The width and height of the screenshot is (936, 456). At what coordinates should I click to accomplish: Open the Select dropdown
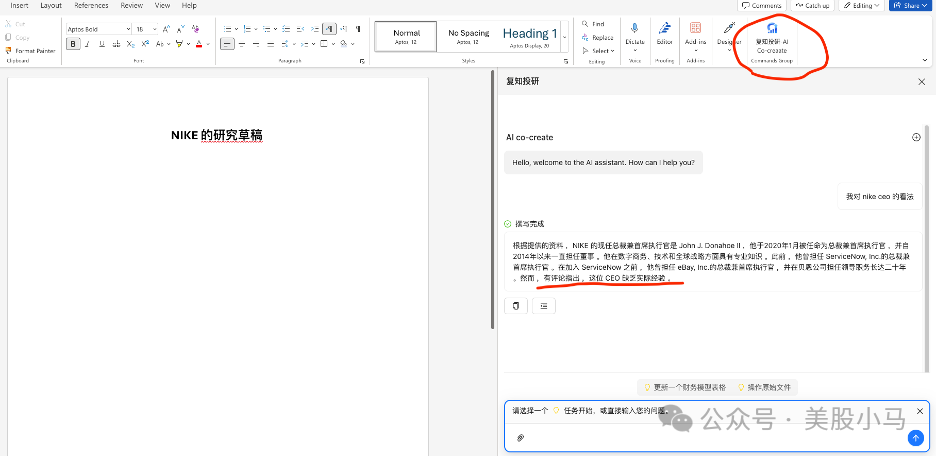[598, 51]
